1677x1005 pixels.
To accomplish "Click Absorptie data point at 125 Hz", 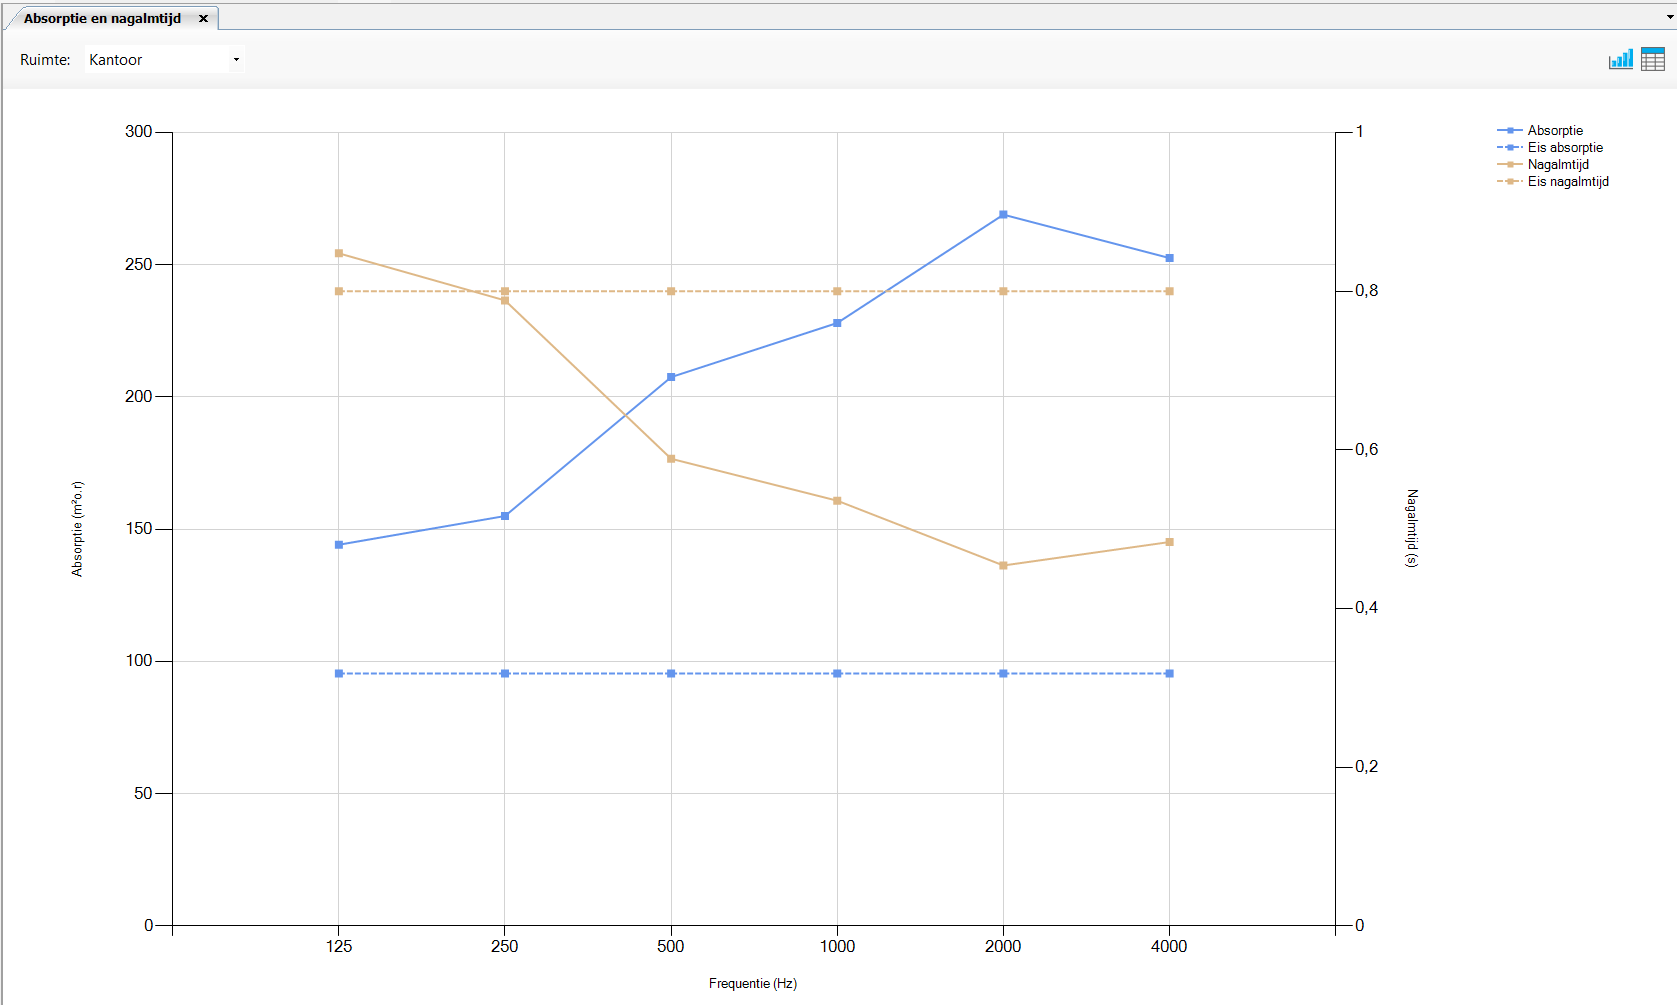I will pyautogui.click(x=339, y=545).
